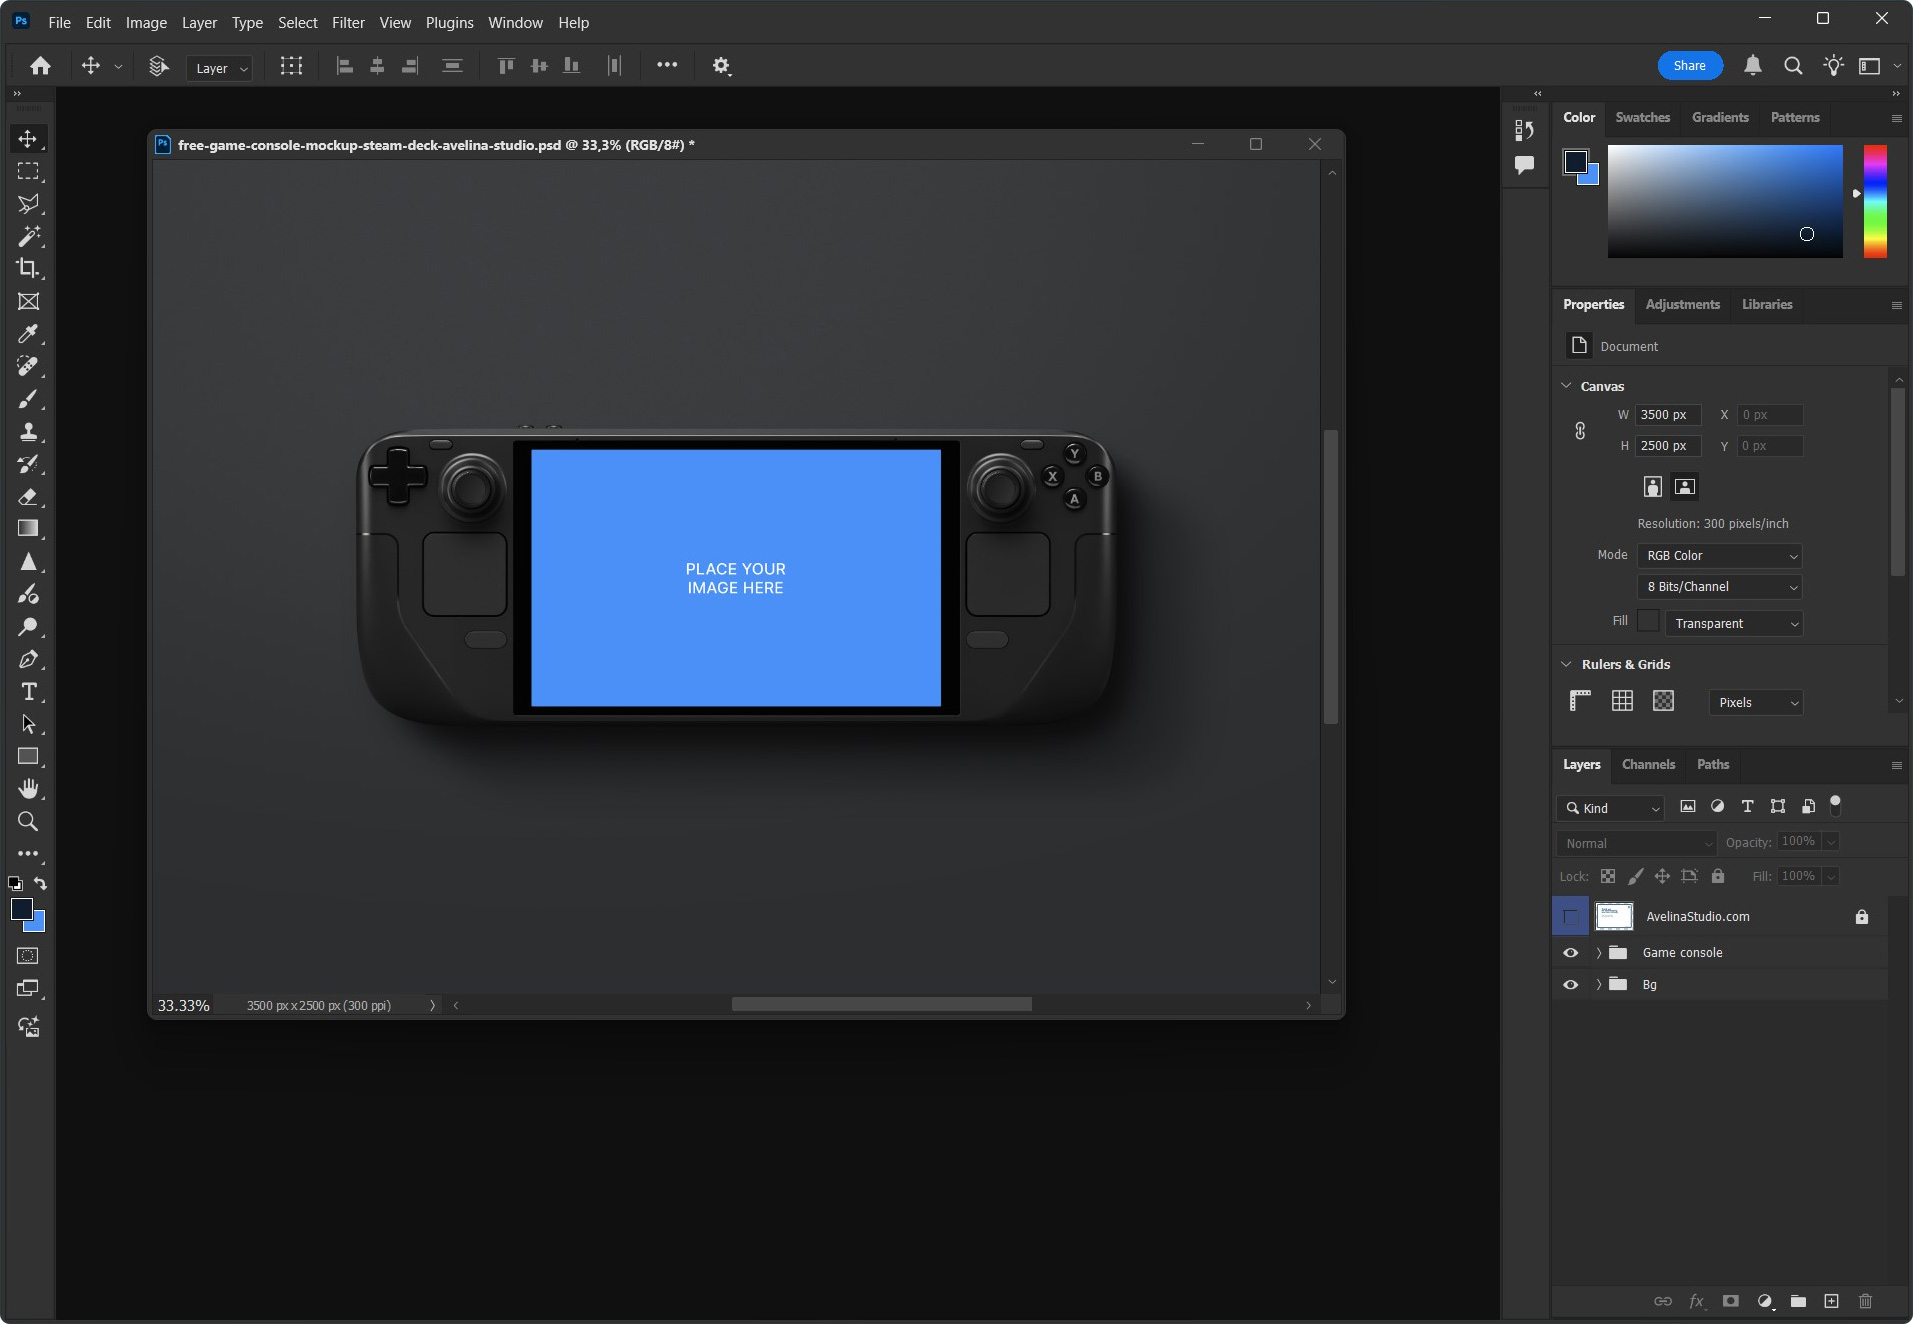Show the AvelinaStudio.com layer

pyautogui.click(x=1570, y=917)
